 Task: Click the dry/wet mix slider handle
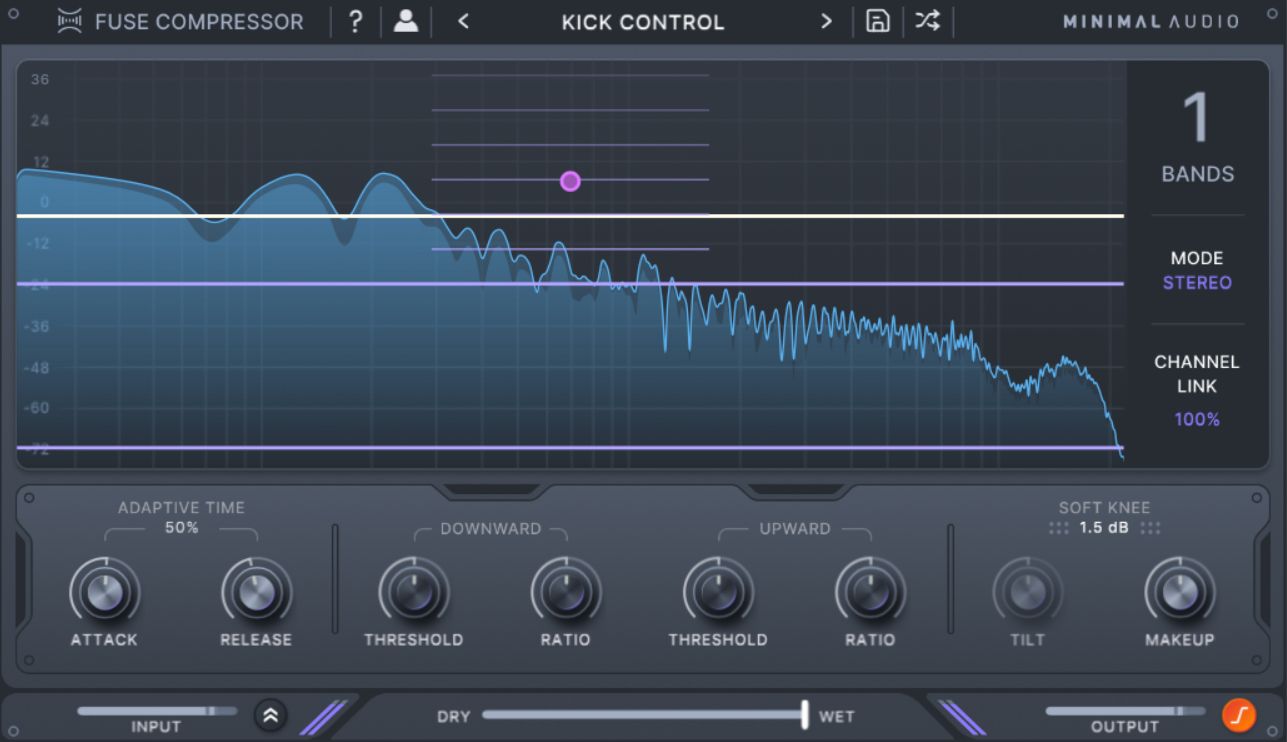pyautogui.click(x=804, y=714)
